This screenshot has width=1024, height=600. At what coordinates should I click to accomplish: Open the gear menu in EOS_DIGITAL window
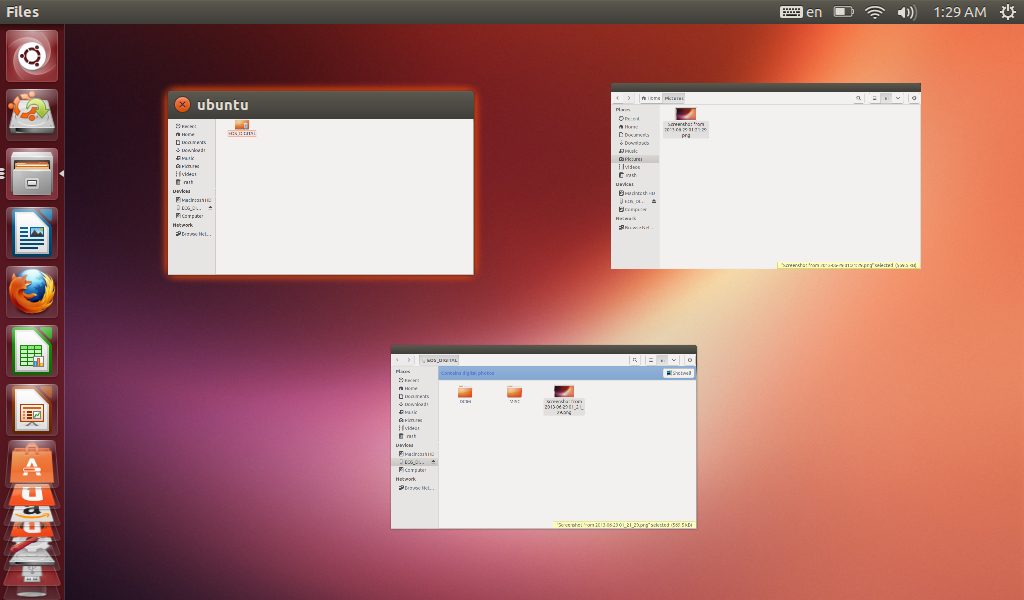pyautogui.click(x=690, y=359)
